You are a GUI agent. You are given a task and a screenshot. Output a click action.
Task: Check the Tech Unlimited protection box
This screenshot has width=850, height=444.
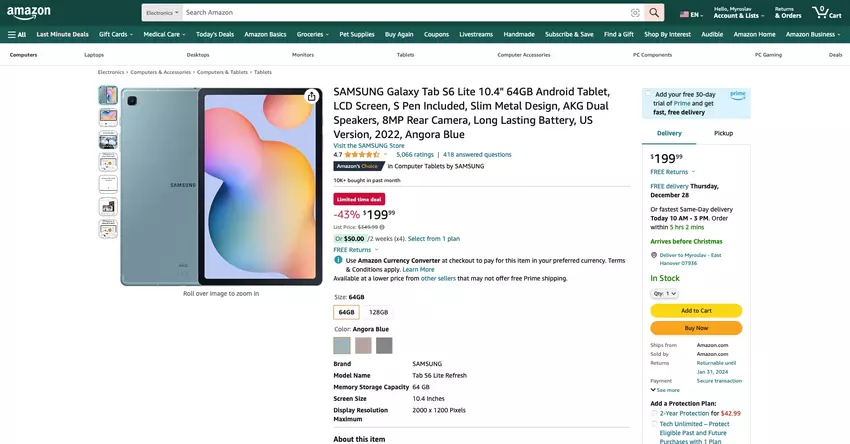coord(654,424)
